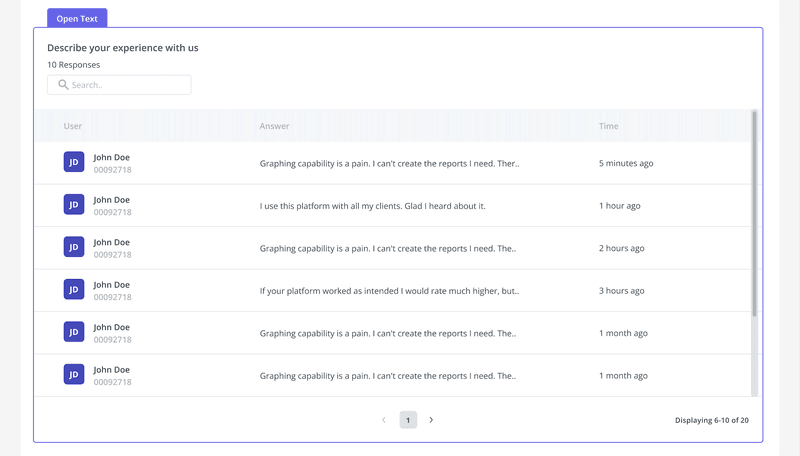The width and height of the screenshot is (800, 456).
Task: Click the Search input field
Action: coord(119,85)
